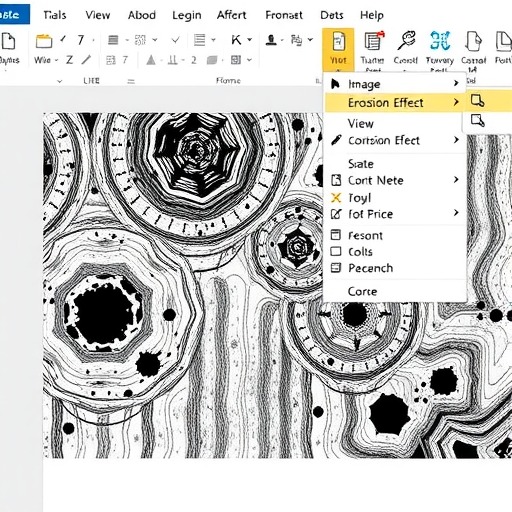Click the triangle shape icon

[x=151, y=60]
